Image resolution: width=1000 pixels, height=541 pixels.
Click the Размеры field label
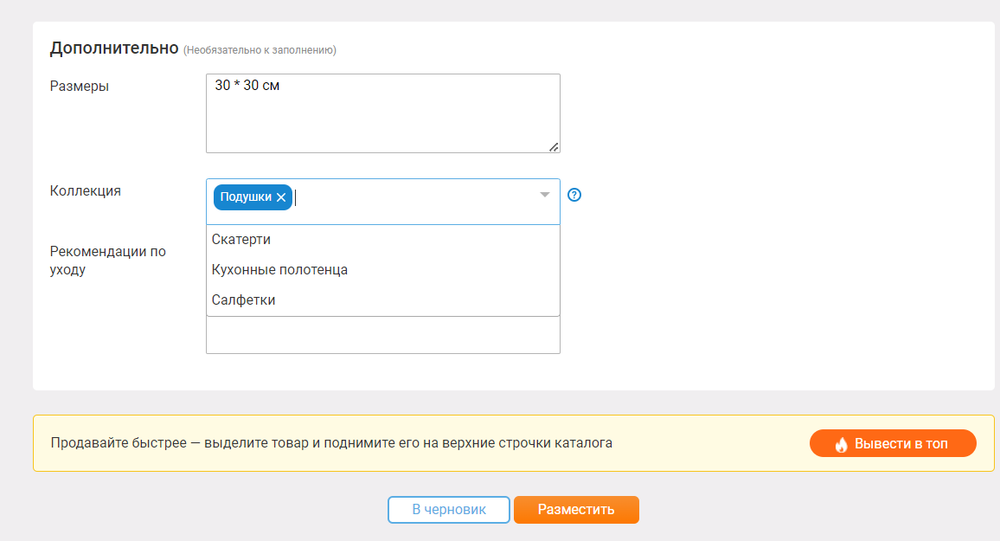click(79, 86)
